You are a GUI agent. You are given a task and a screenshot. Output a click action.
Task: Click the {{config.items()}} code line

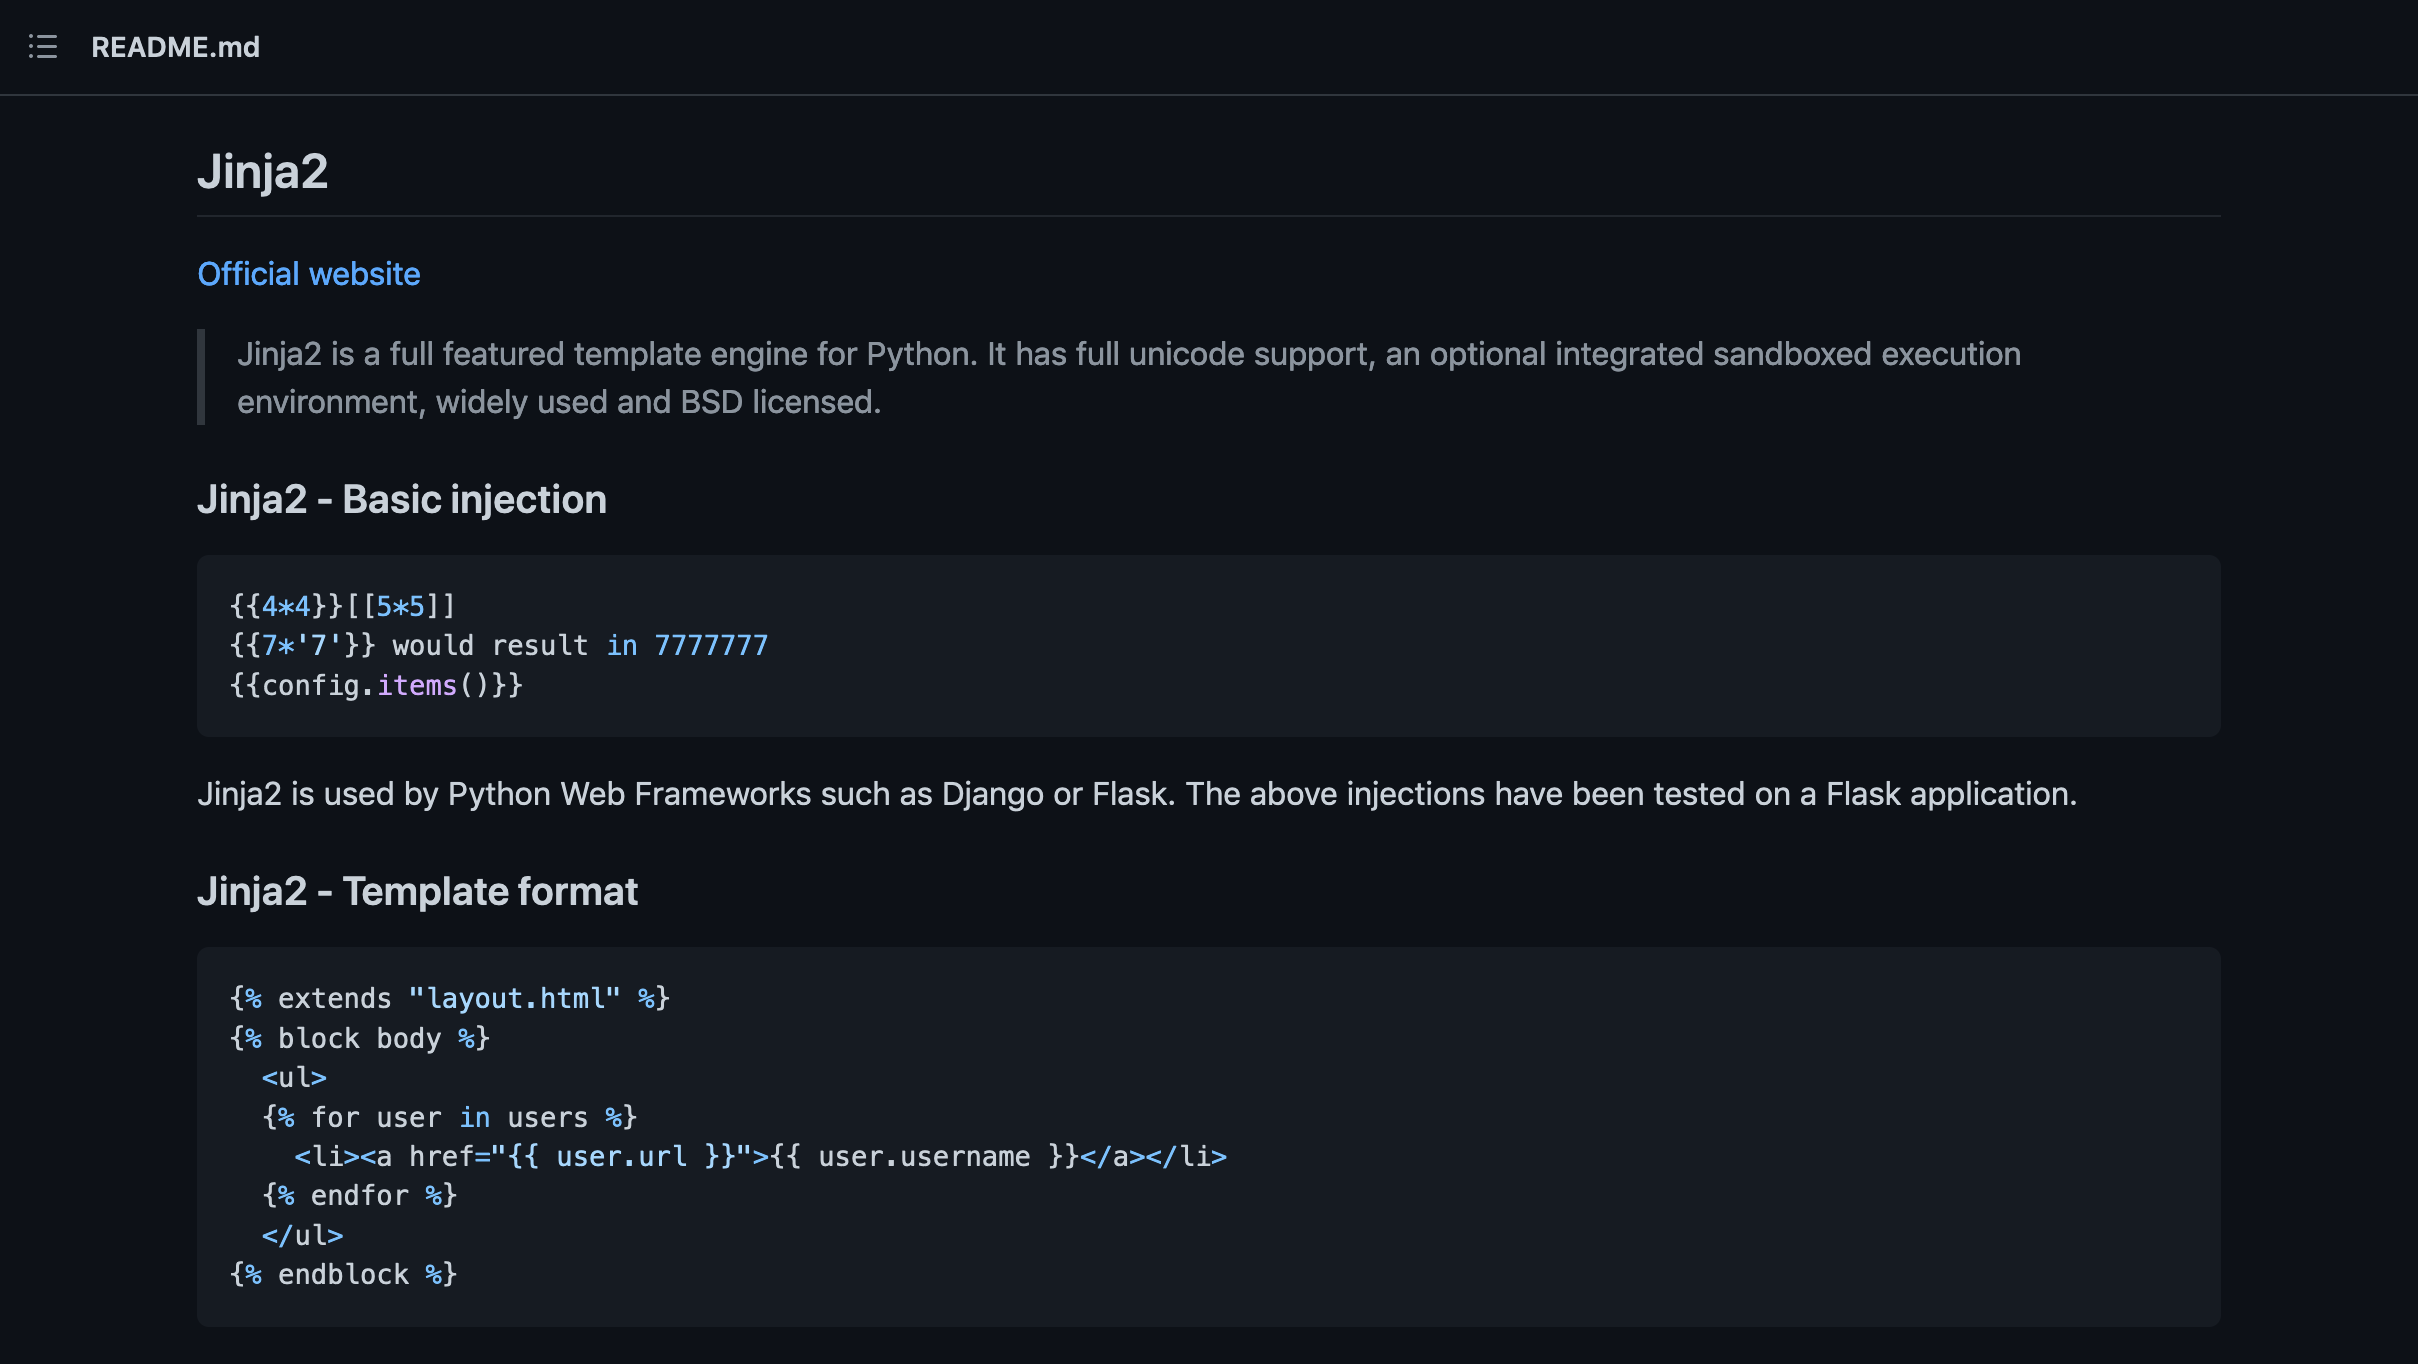point(376,685)
